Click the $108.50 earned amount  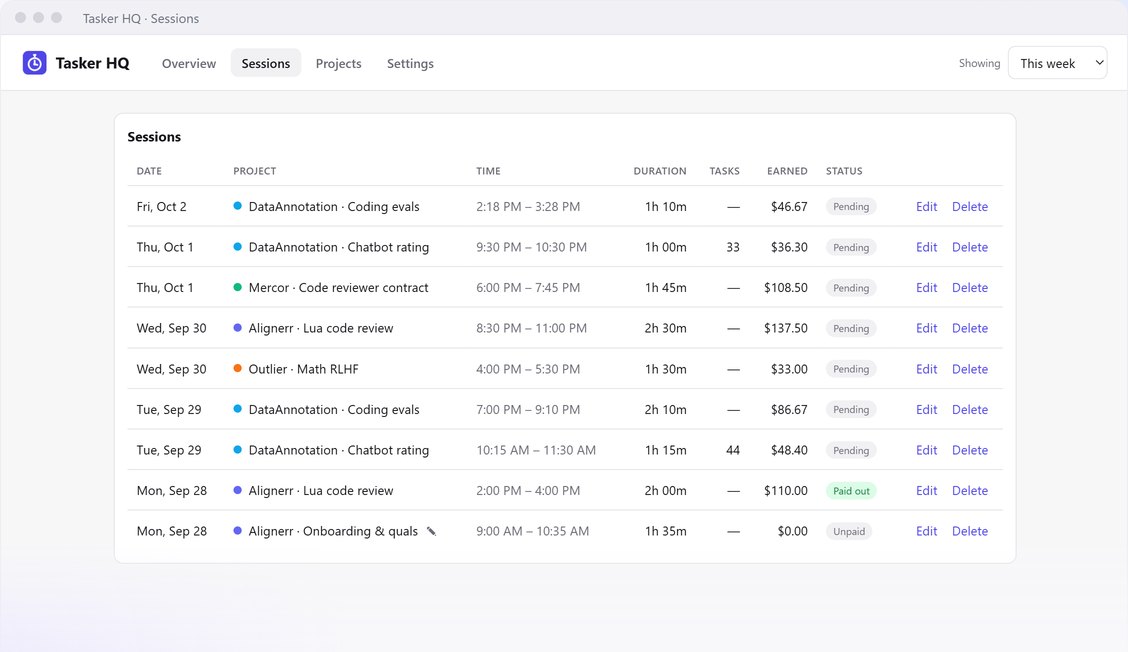pyautogui.click(x=786, y=287)
